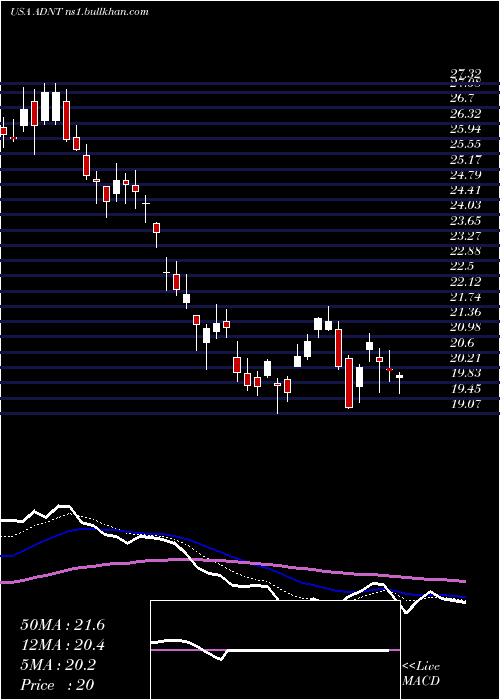The image size is (500, 700).
Task: Click the '<<Live MACD' label
Action: point(421,674)
